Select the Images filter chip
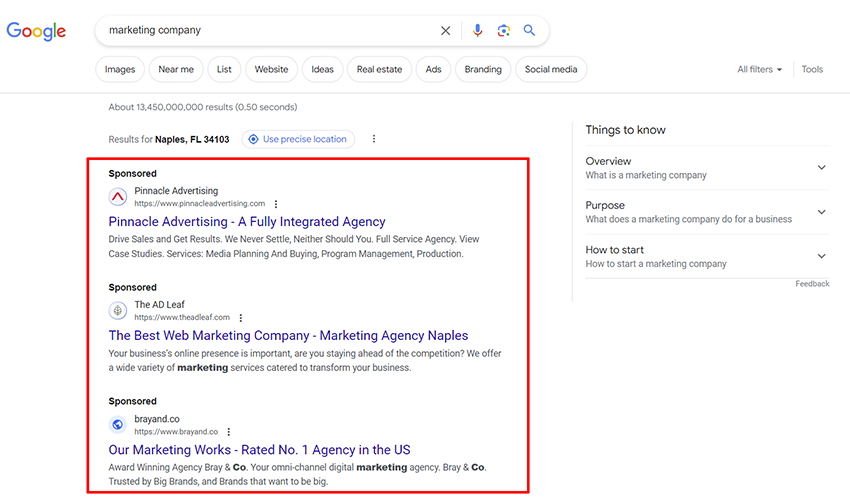 (x=120, y=69)
